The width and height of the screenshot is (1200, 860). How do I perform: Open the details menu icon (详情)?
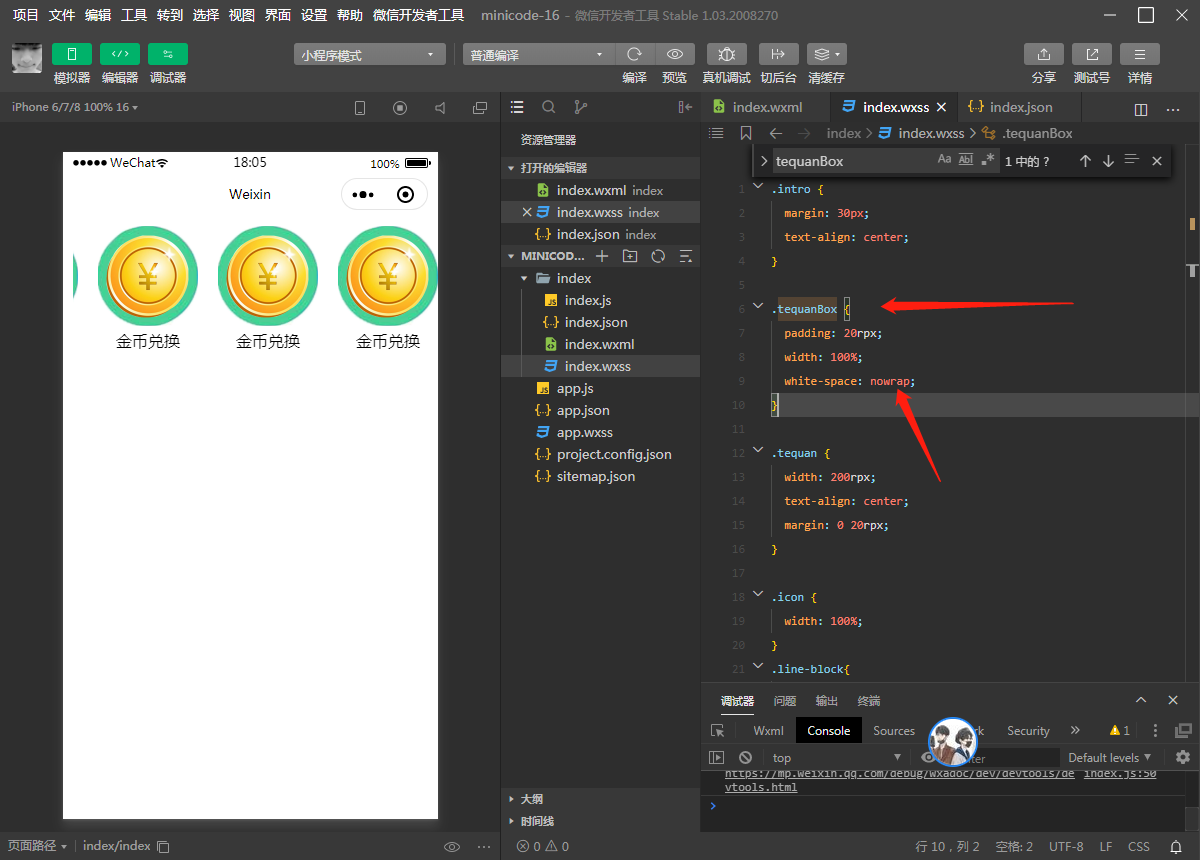click(1140, 54)
